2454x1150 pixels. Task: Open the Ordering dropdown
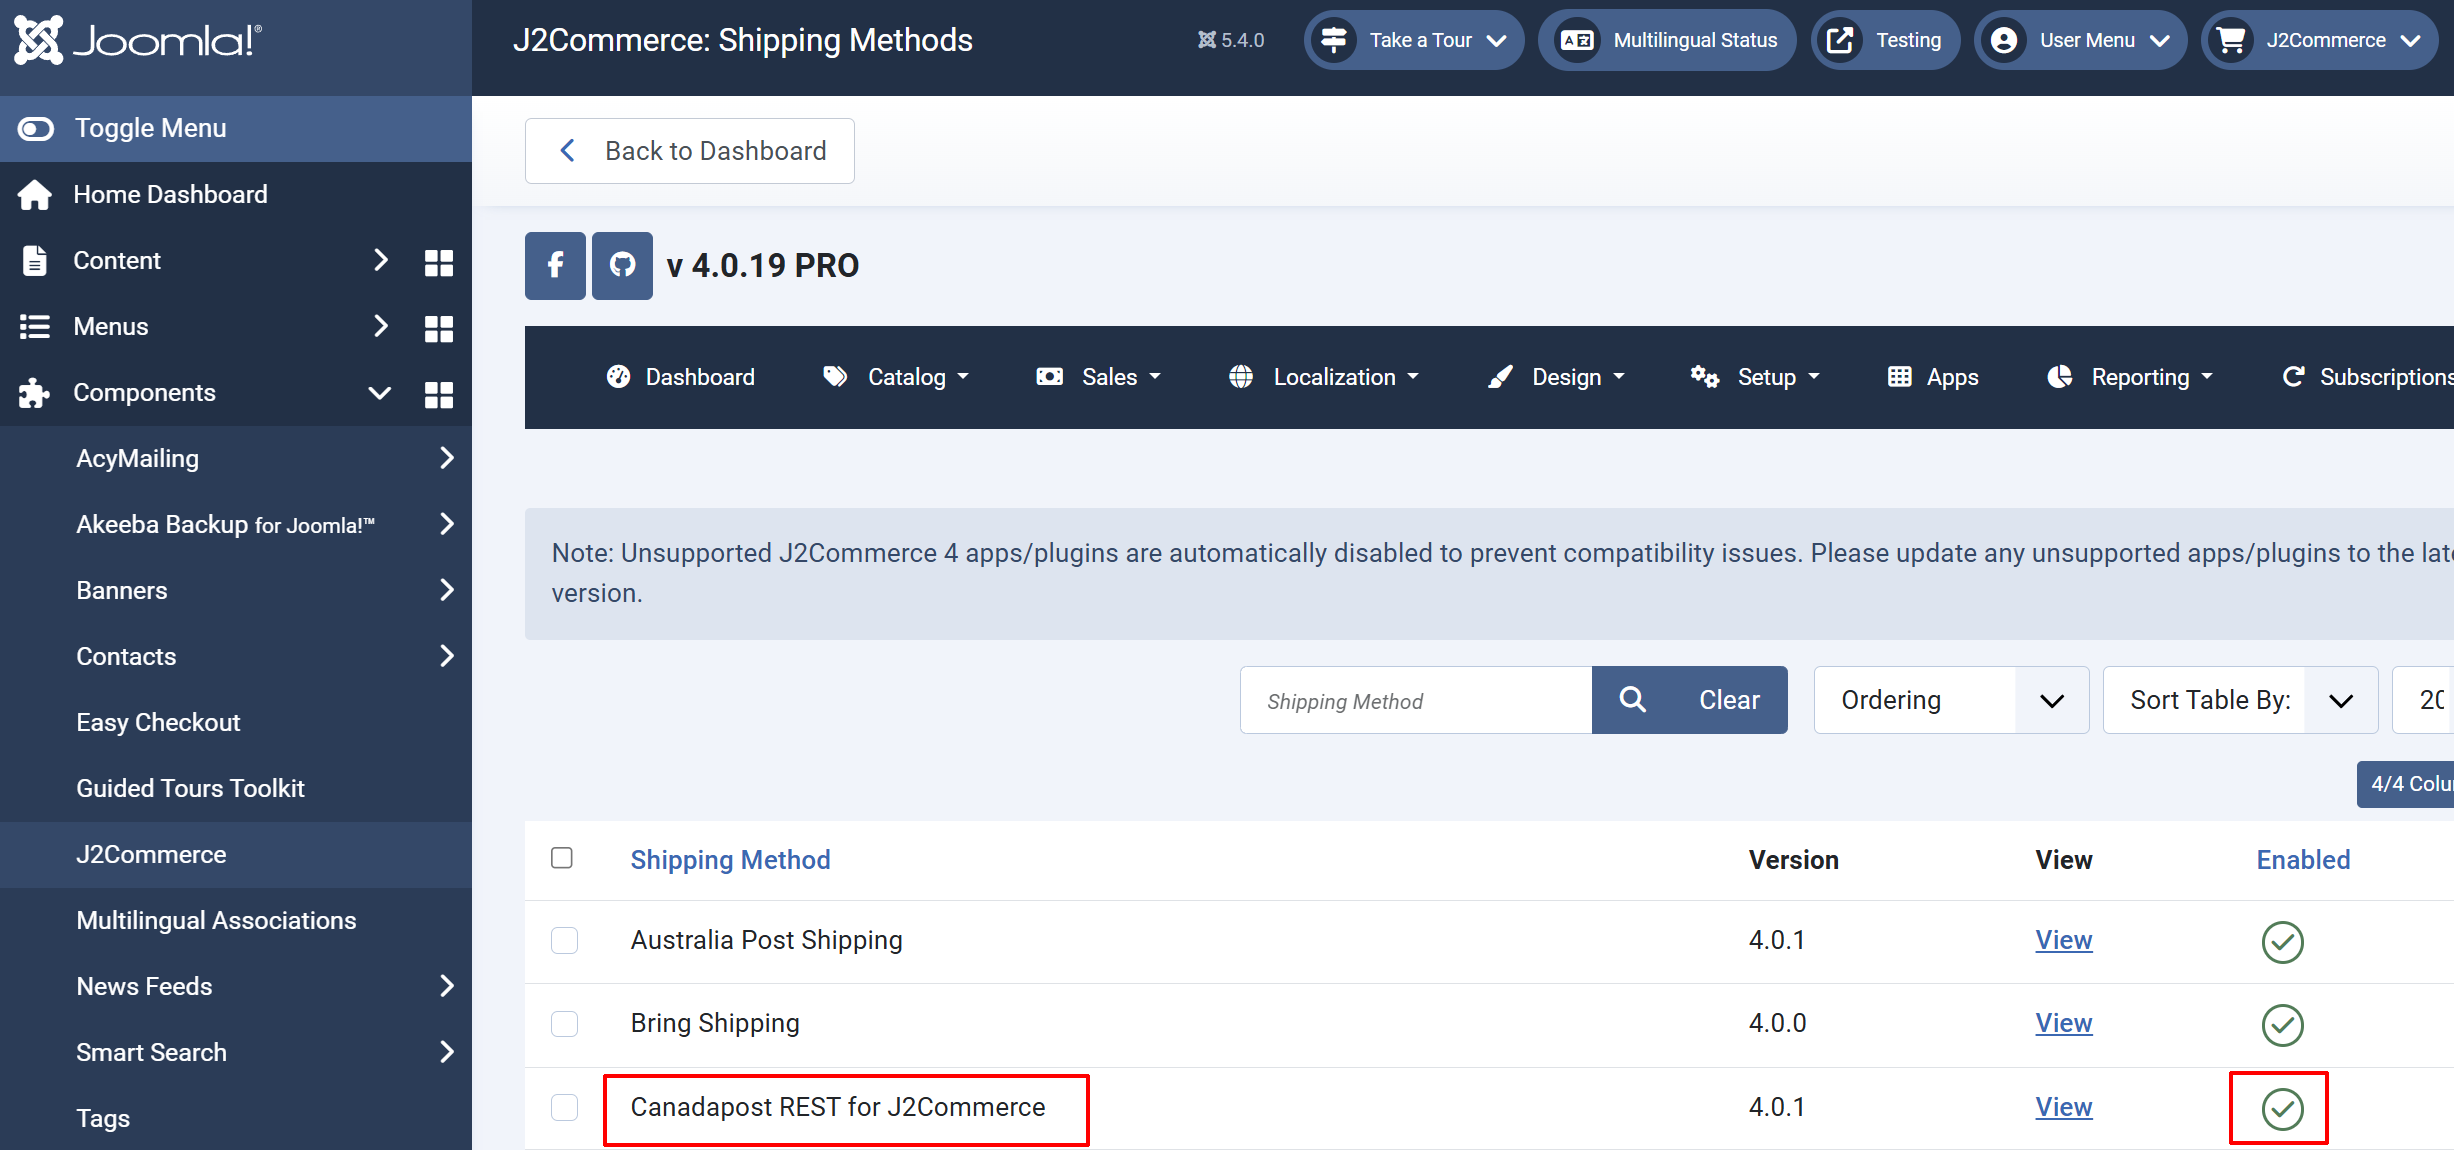click(1951, 700)
